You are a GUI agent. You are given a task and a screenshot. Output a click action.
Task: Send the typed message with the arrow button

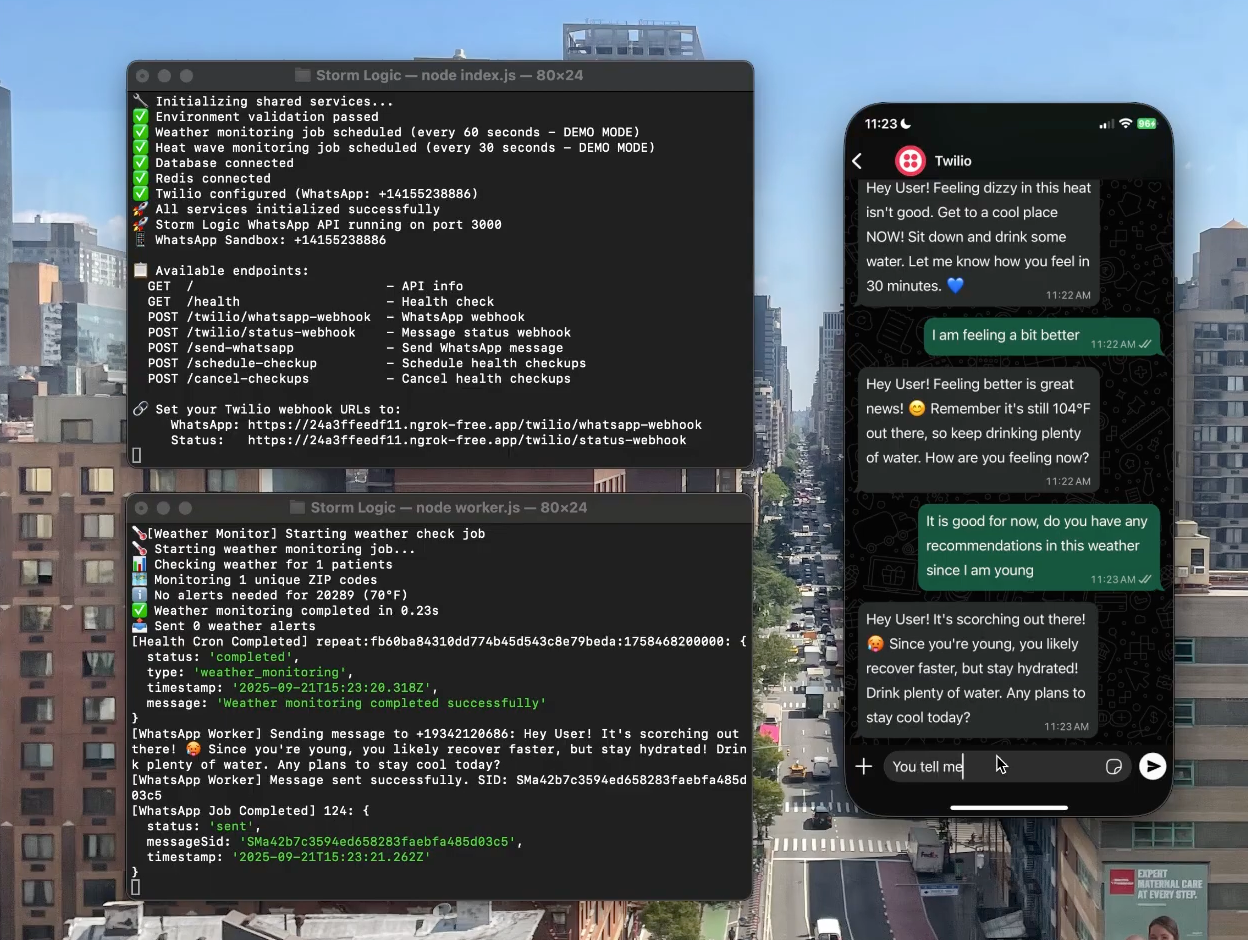1153,766
